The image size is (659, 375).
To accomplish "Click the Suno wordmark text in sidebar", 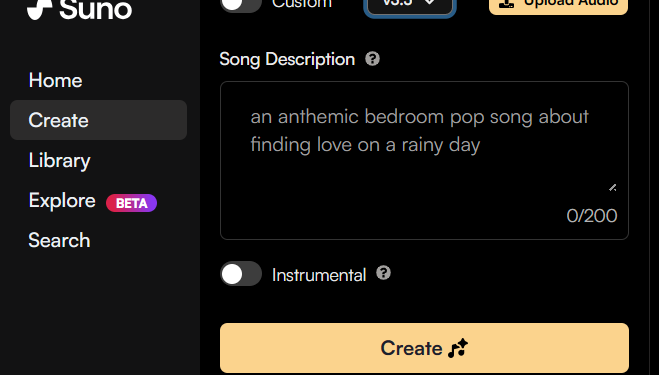I will point(95,9).
